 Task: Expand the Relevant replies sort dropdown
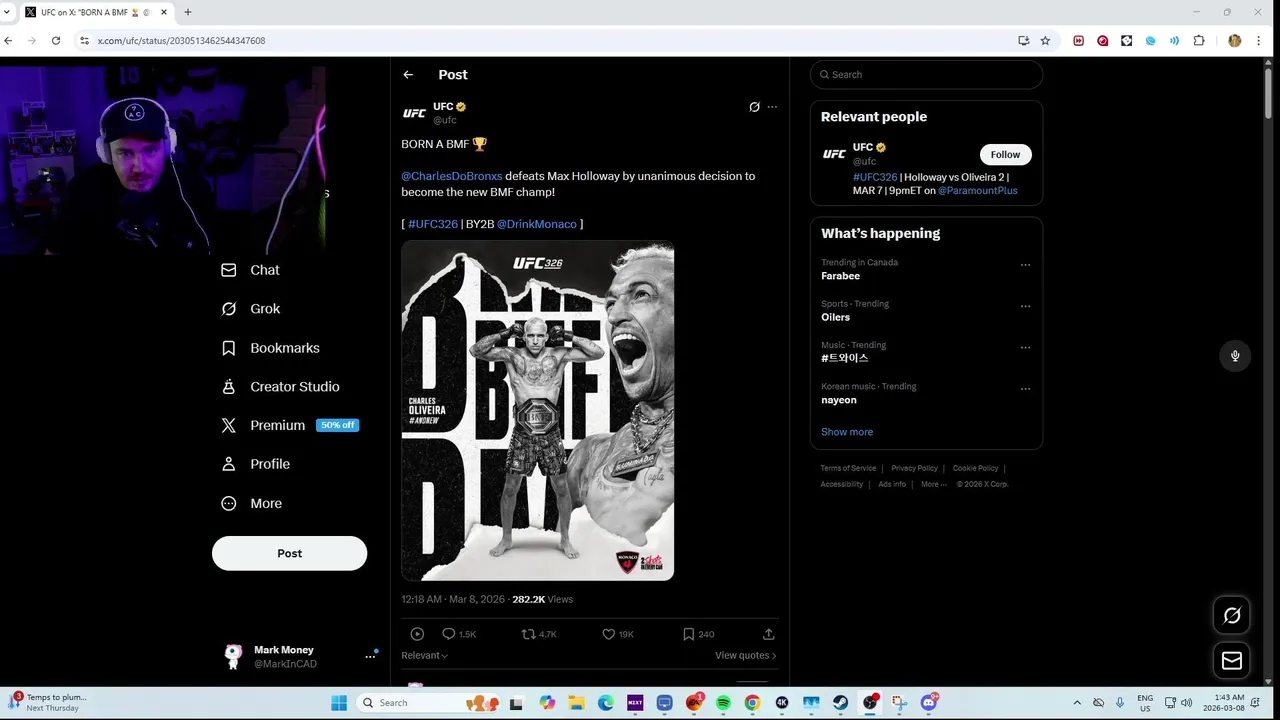424,656
